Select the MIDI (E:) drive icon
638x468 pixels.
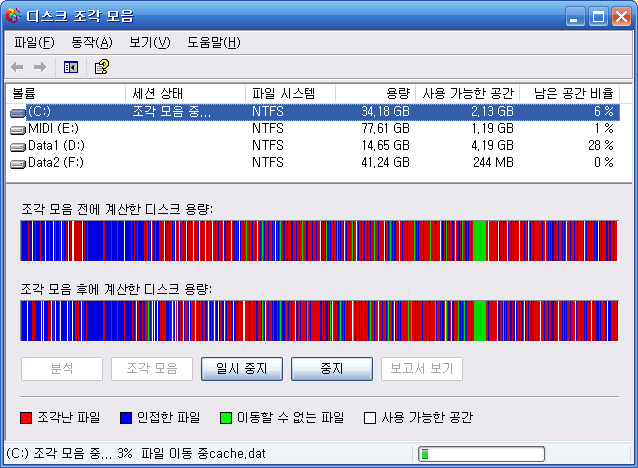point(18,129)
